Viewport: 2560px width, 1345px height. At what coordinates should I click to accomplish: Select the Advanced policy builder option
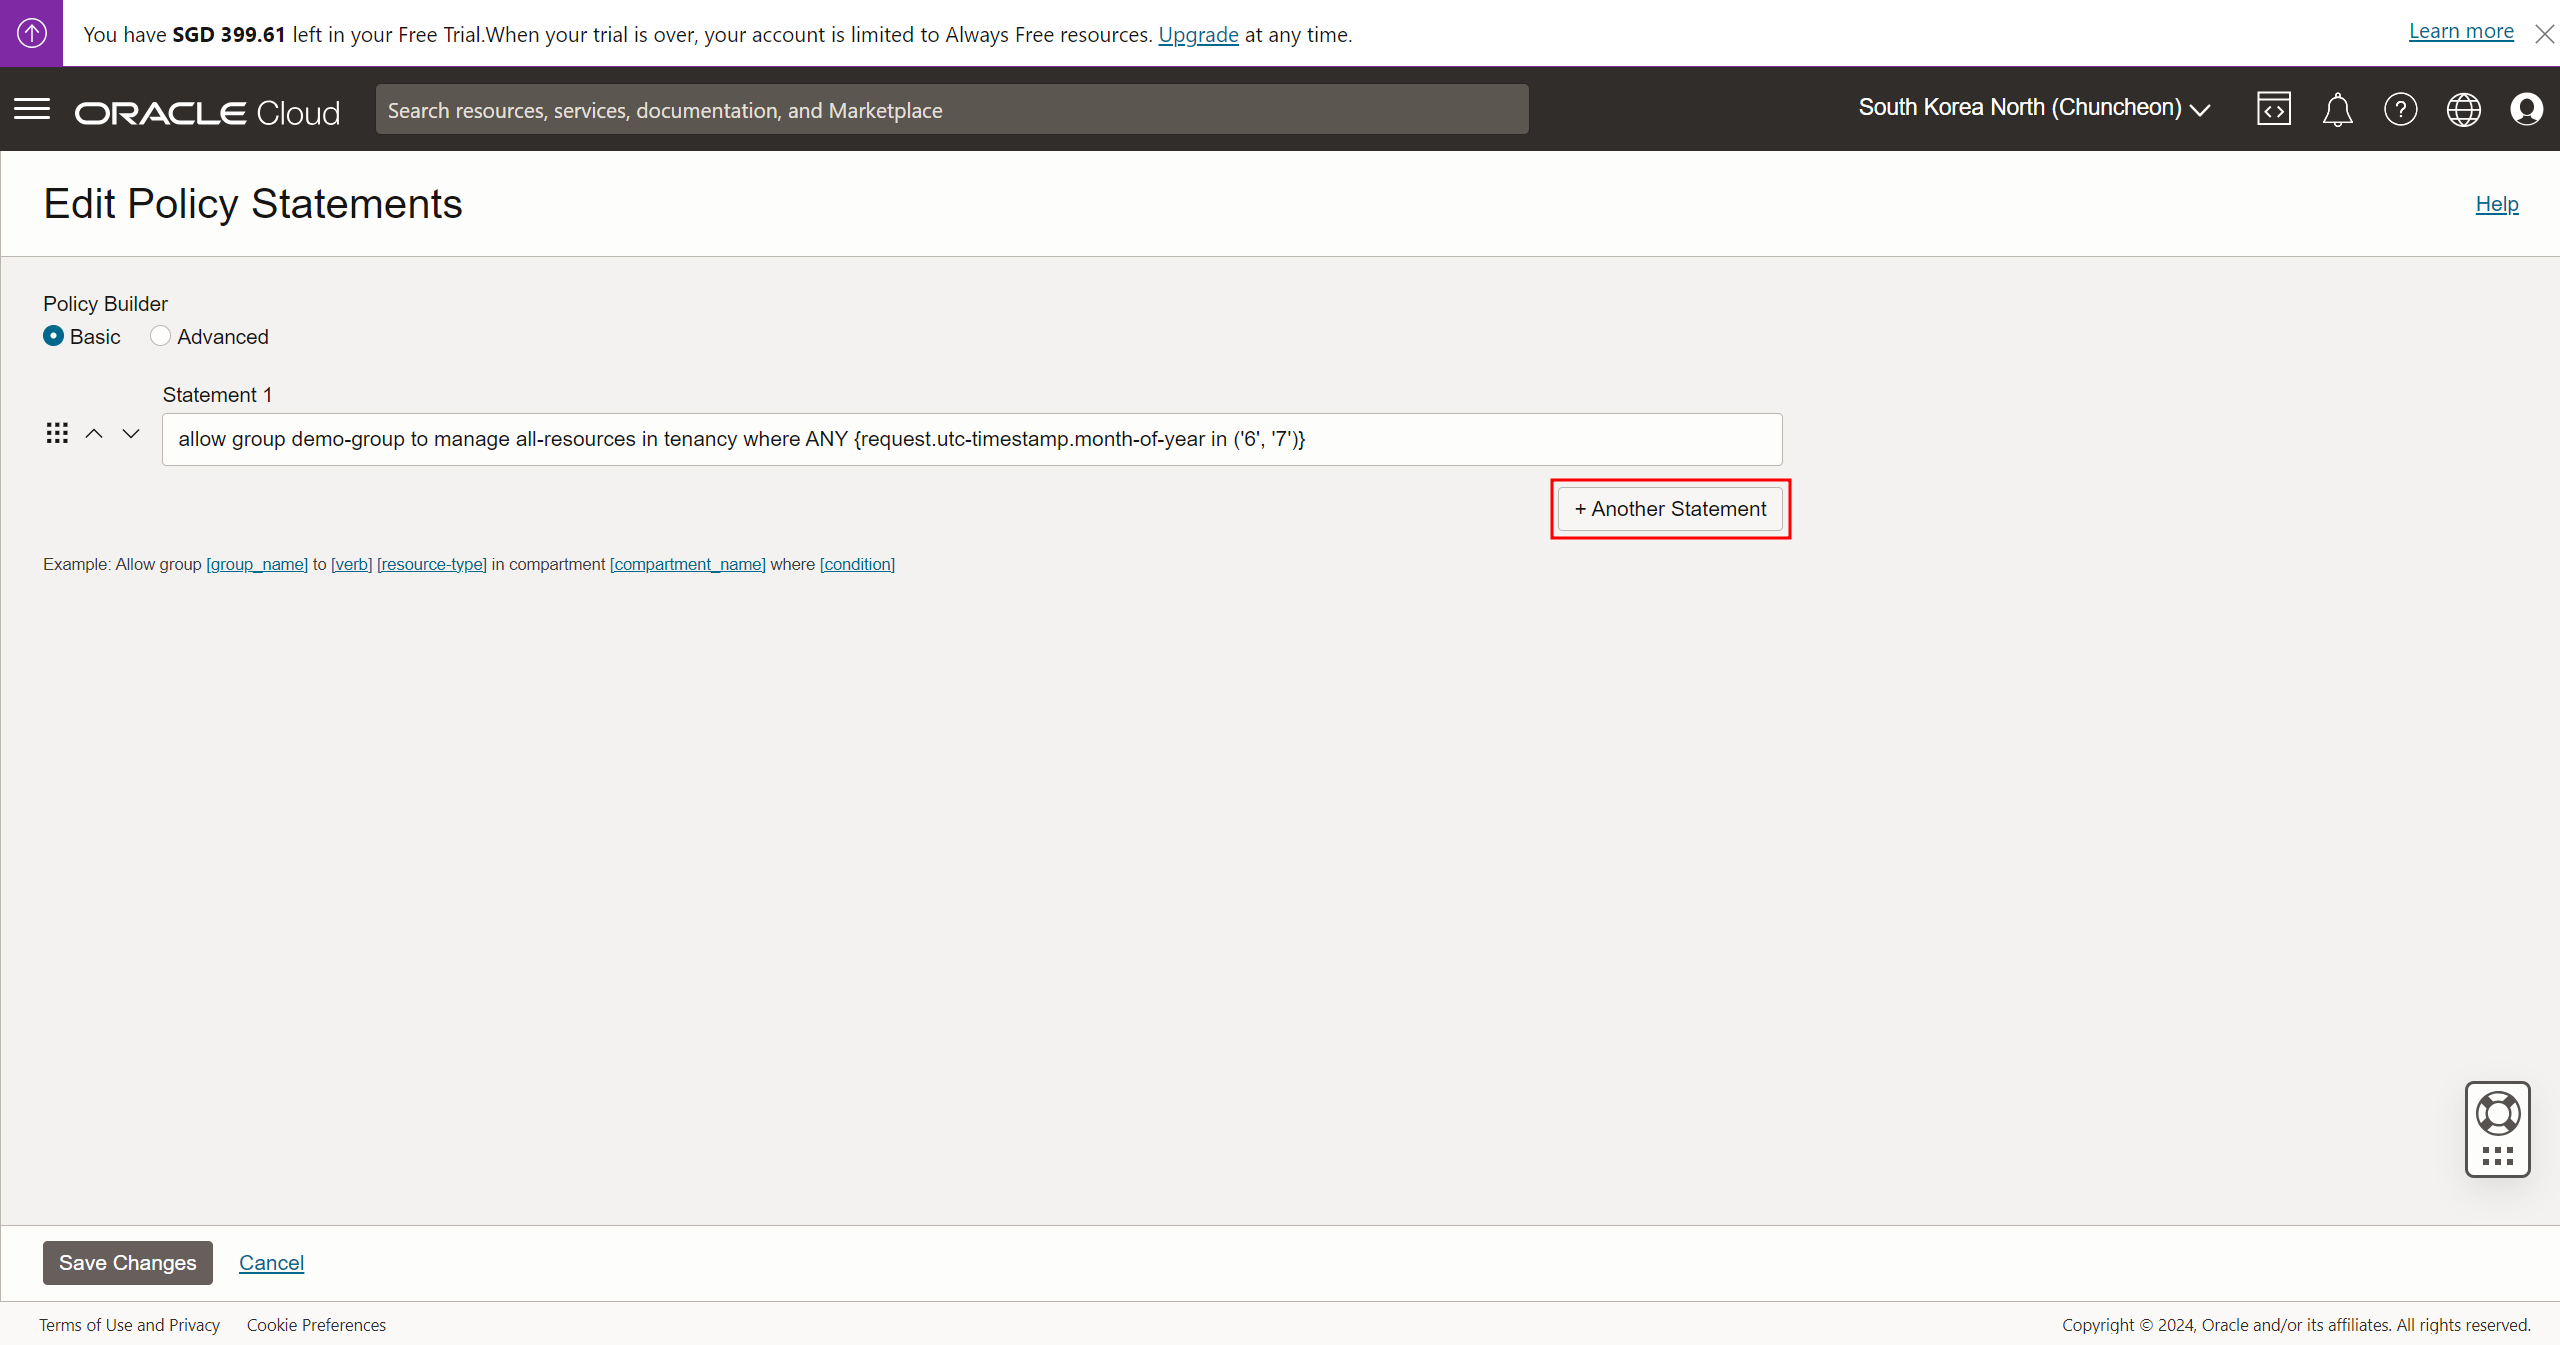tap(160, 336)
